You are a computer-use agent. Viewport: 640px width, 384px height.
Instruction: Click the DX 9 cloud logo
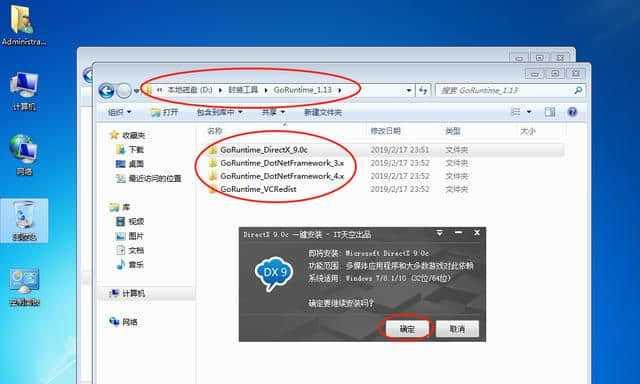[274, 273]
